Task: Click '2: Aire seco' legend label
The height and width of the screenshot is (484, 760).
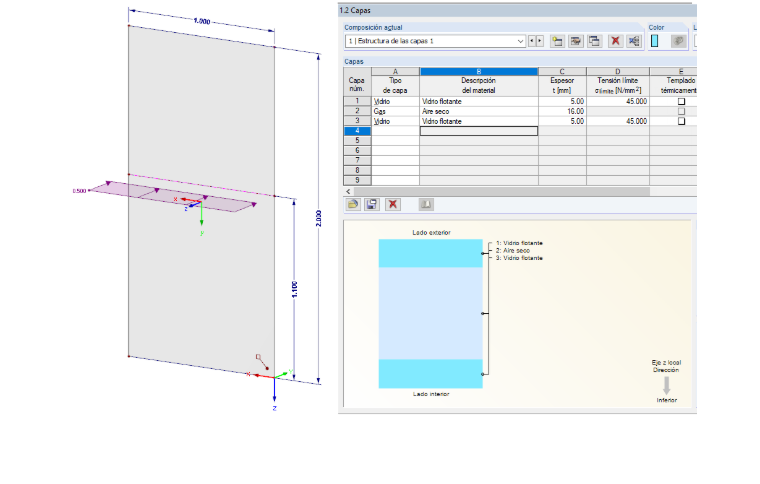Action: pos(513,250)
